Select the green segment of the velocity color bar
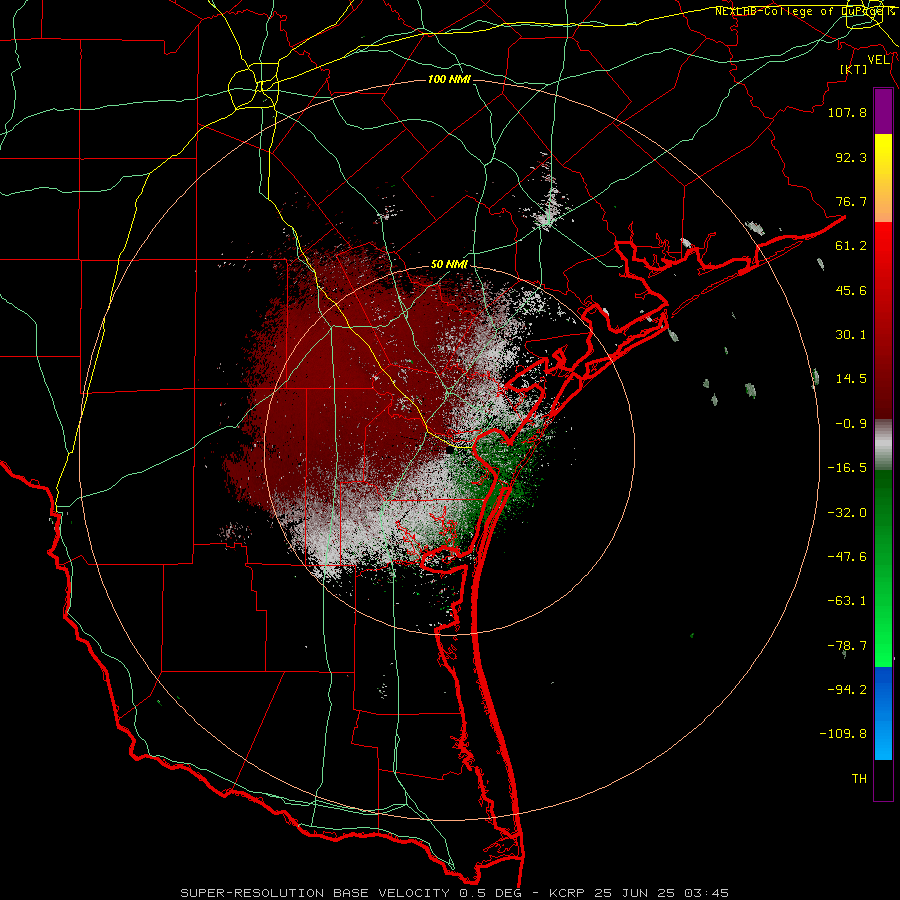Viewport: 900px width, 900px height. point(883,568)
